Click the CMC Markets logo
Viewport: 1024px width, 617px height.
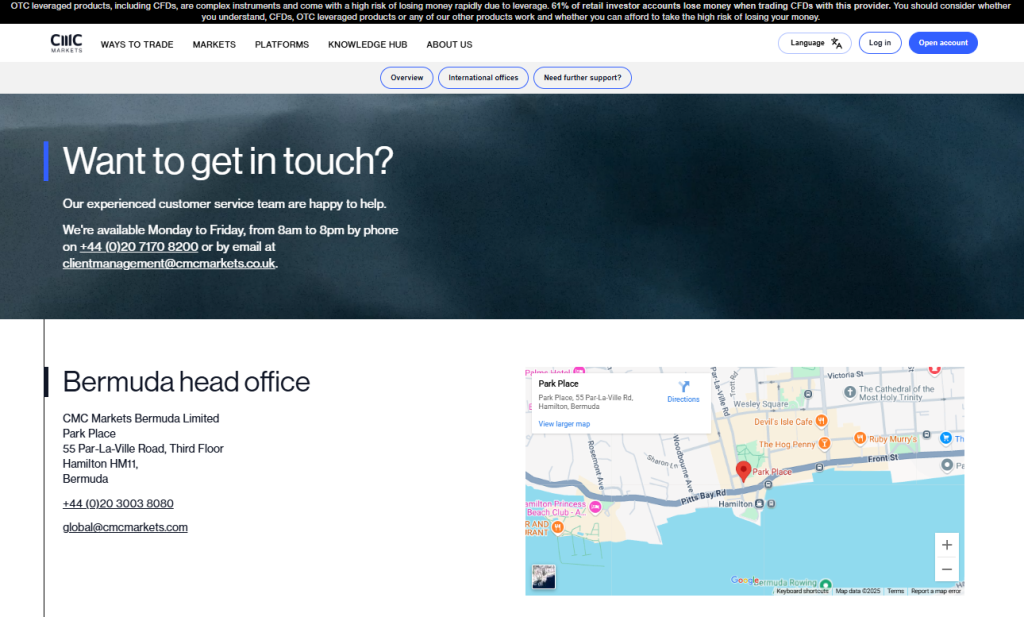(x=66, y=43)
